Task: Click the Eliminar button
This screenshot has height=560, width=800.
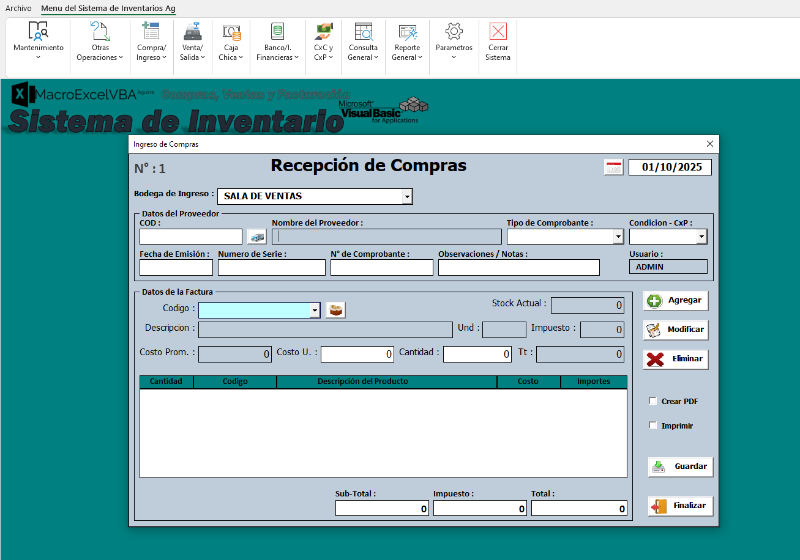Action: 676,359
